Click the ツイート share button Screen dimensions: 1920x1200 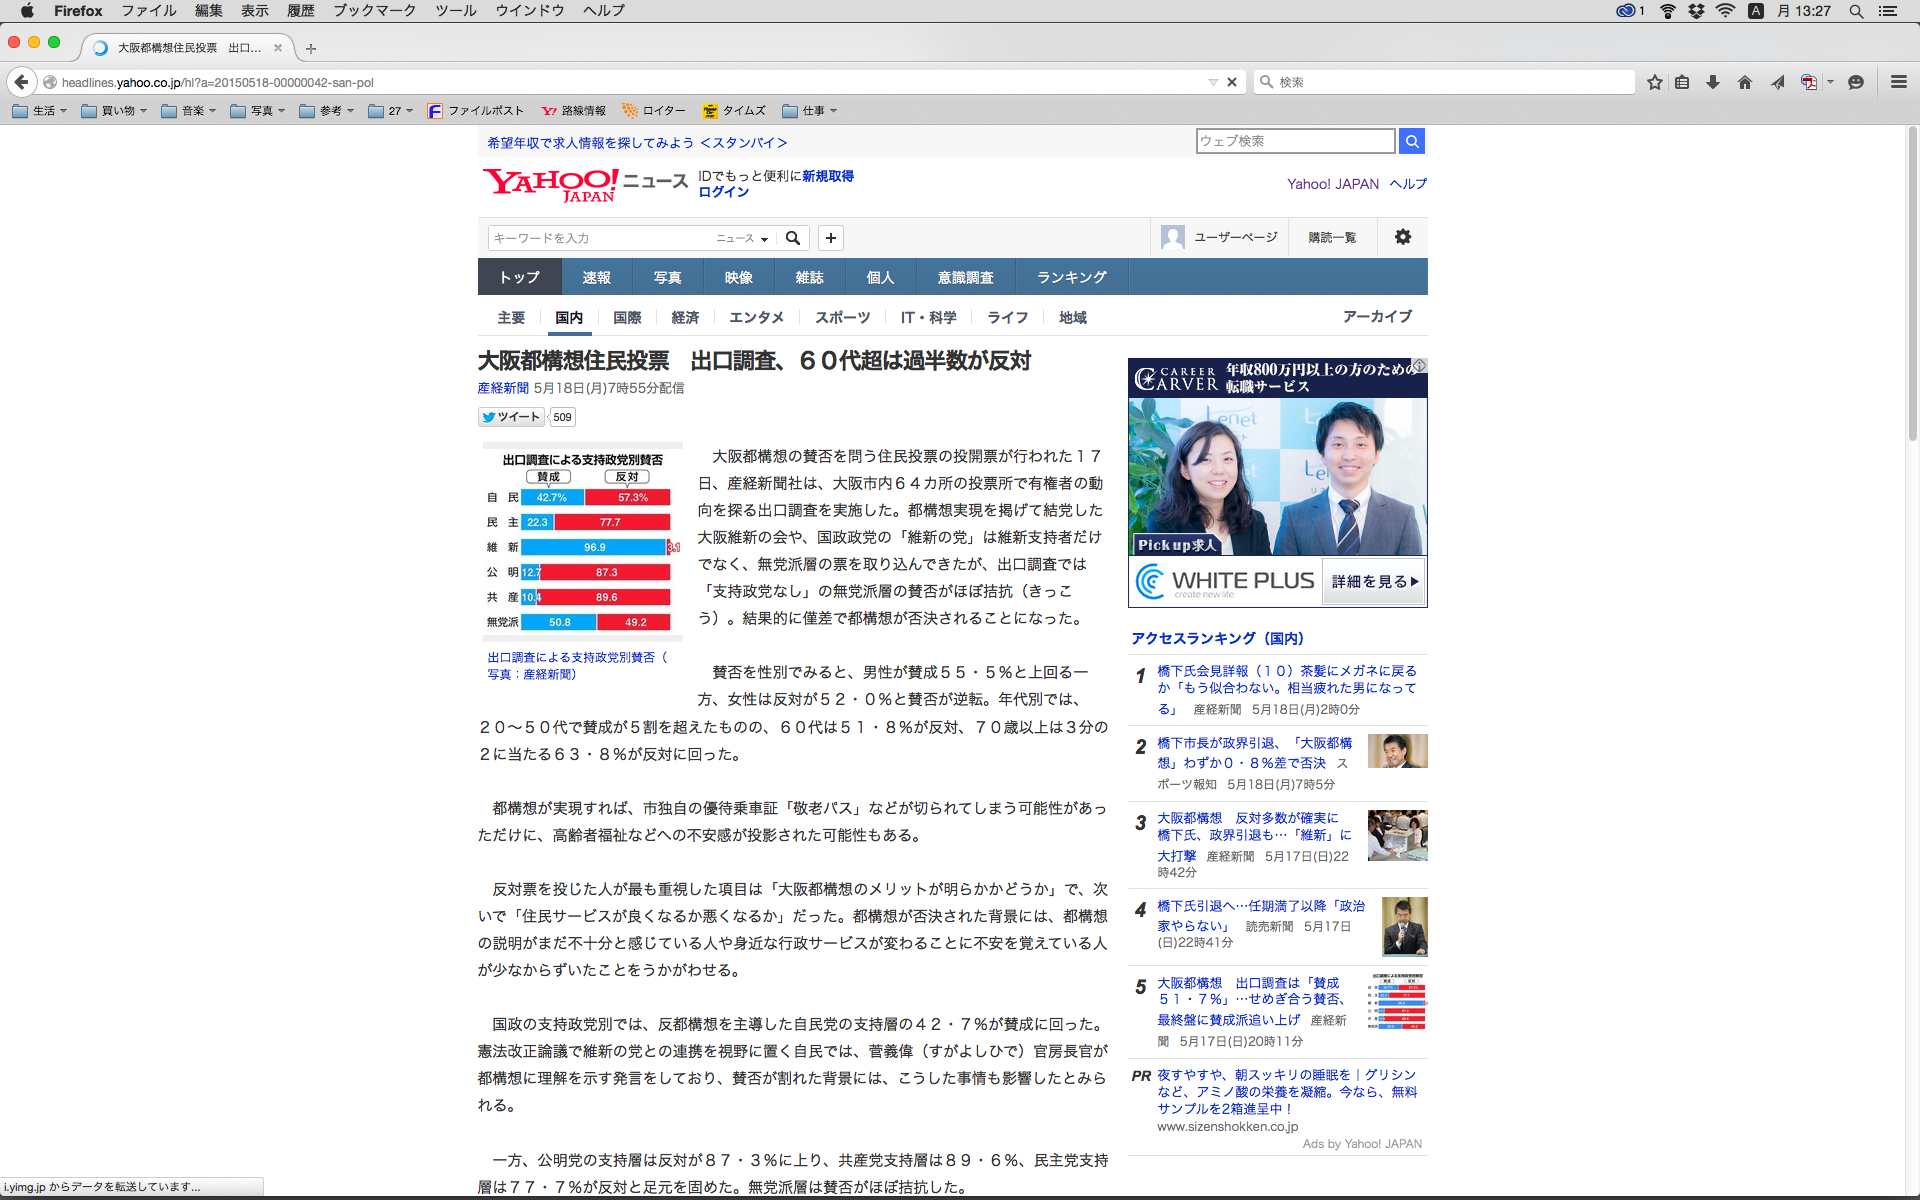[511, 417]
